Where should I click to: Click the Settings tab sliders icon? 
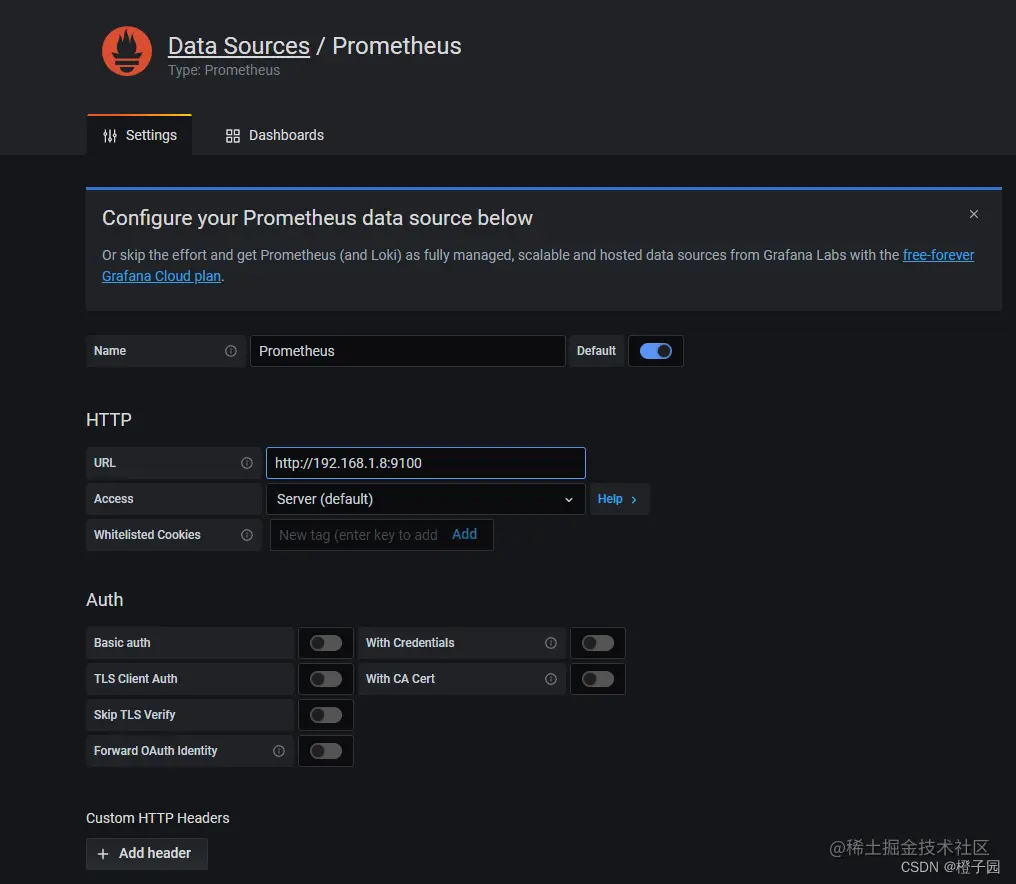pyautogui.click(x=110, y=135)
